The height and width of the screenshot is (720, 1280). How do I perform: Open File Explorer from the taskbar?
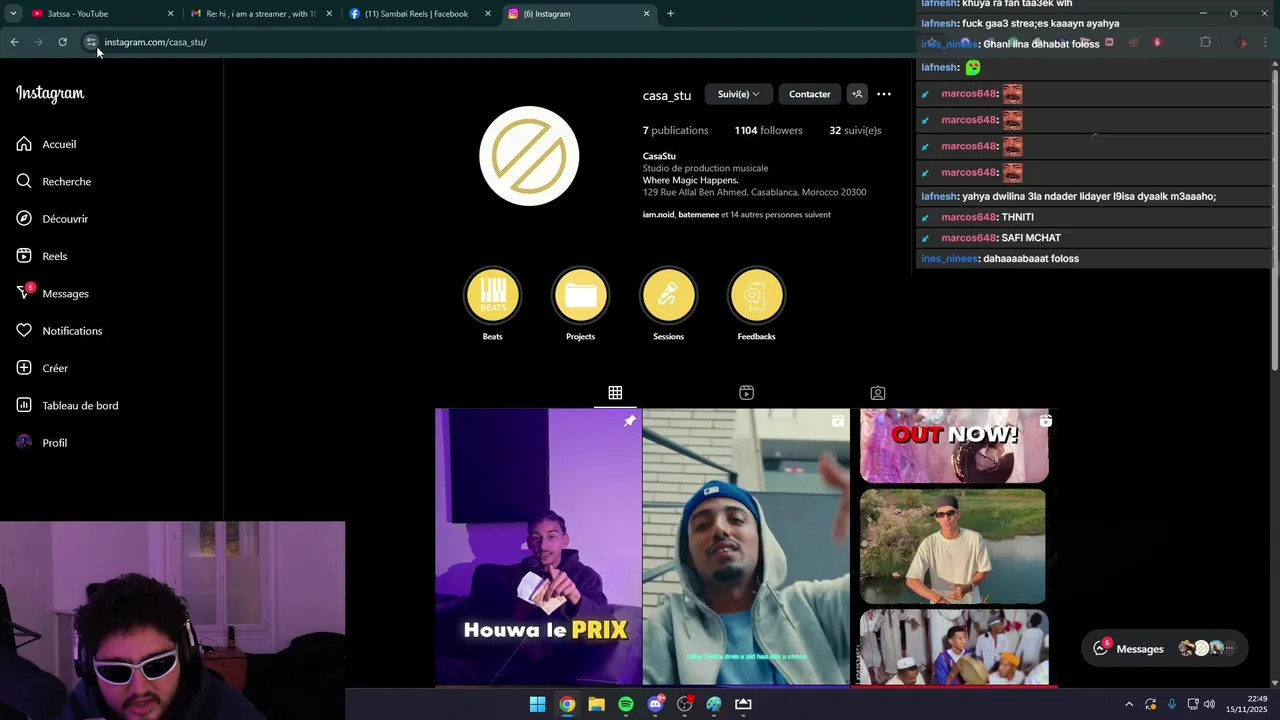pos(597,704)
